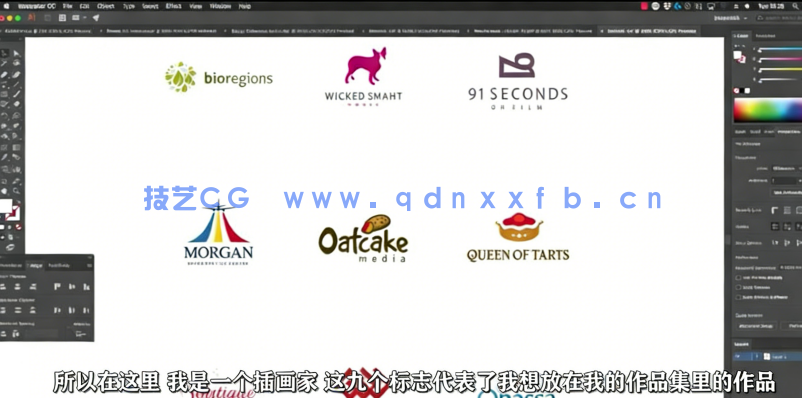Select the Type tool

4,84
